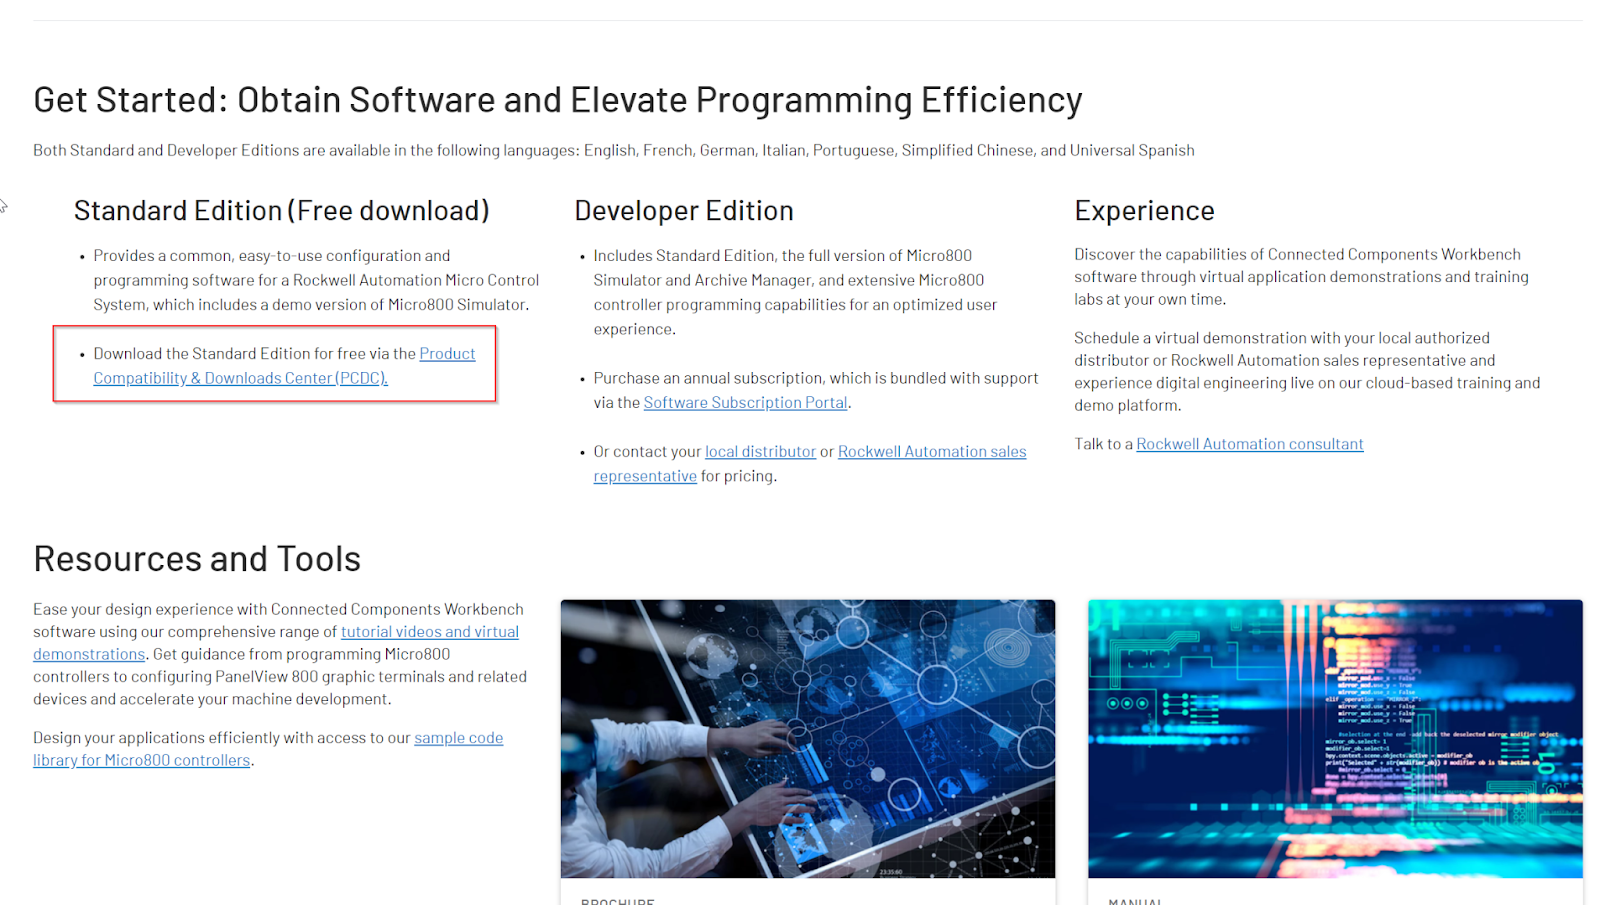Image resolution: width=1600 pixels, height=905 pixels.
Task: Click the 'Provides a common, easy-to-use configuration' bullet
Action: point(316,280)
